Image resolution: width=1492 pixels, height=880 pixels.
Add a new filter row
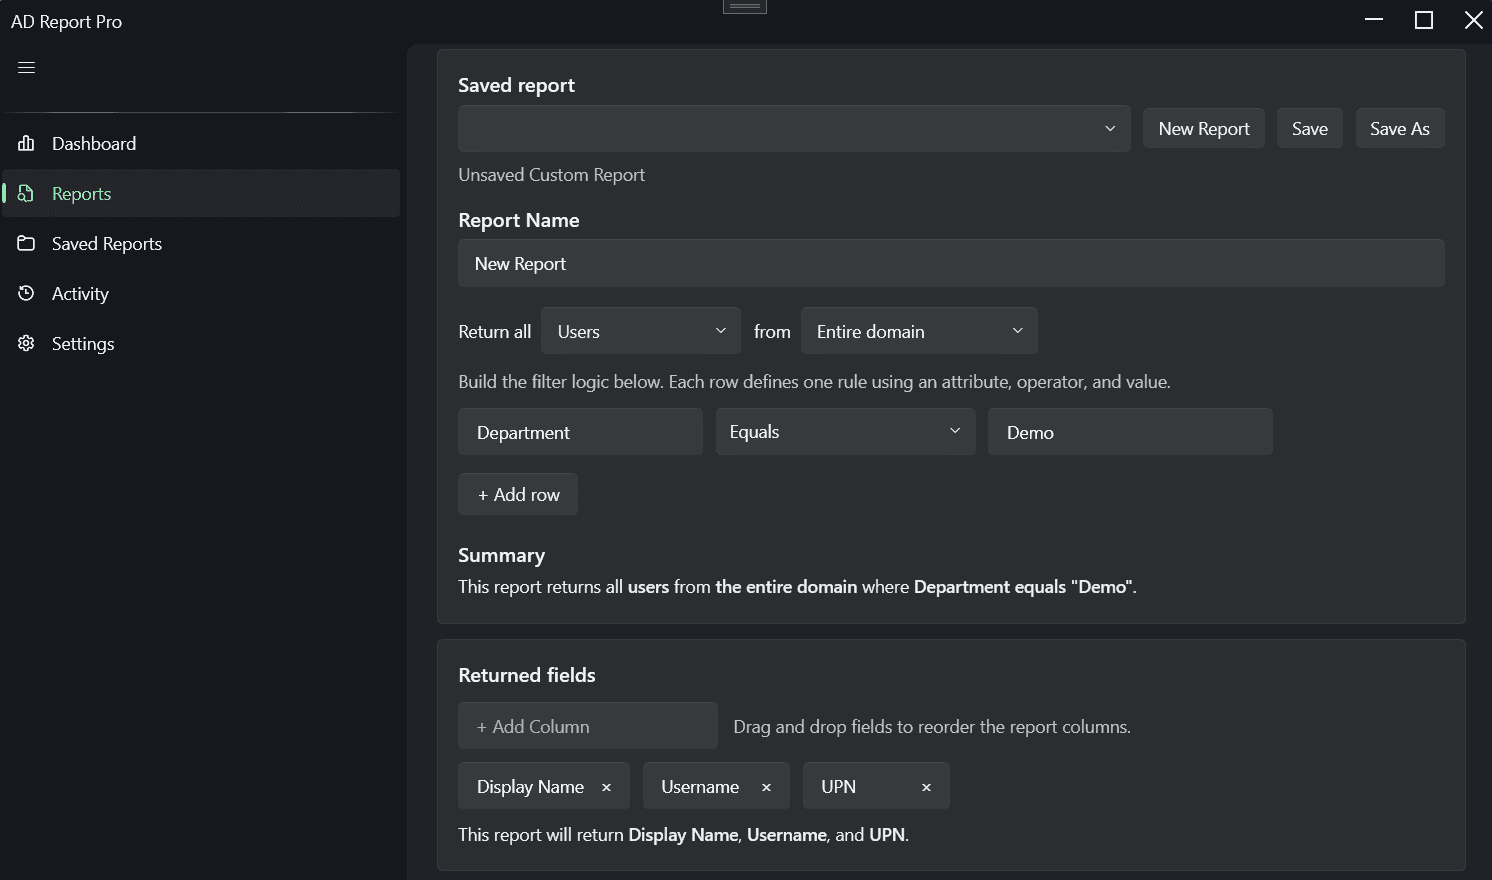point(518,494)
